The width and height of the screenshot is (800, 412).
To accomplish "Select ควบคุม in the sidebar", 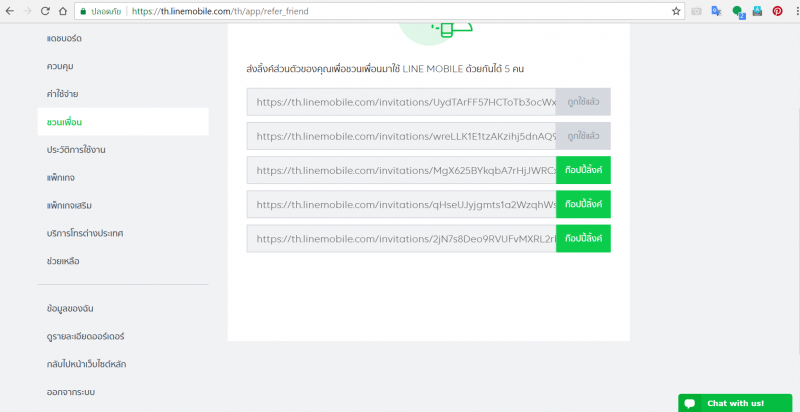I will (x=60, y=66).
